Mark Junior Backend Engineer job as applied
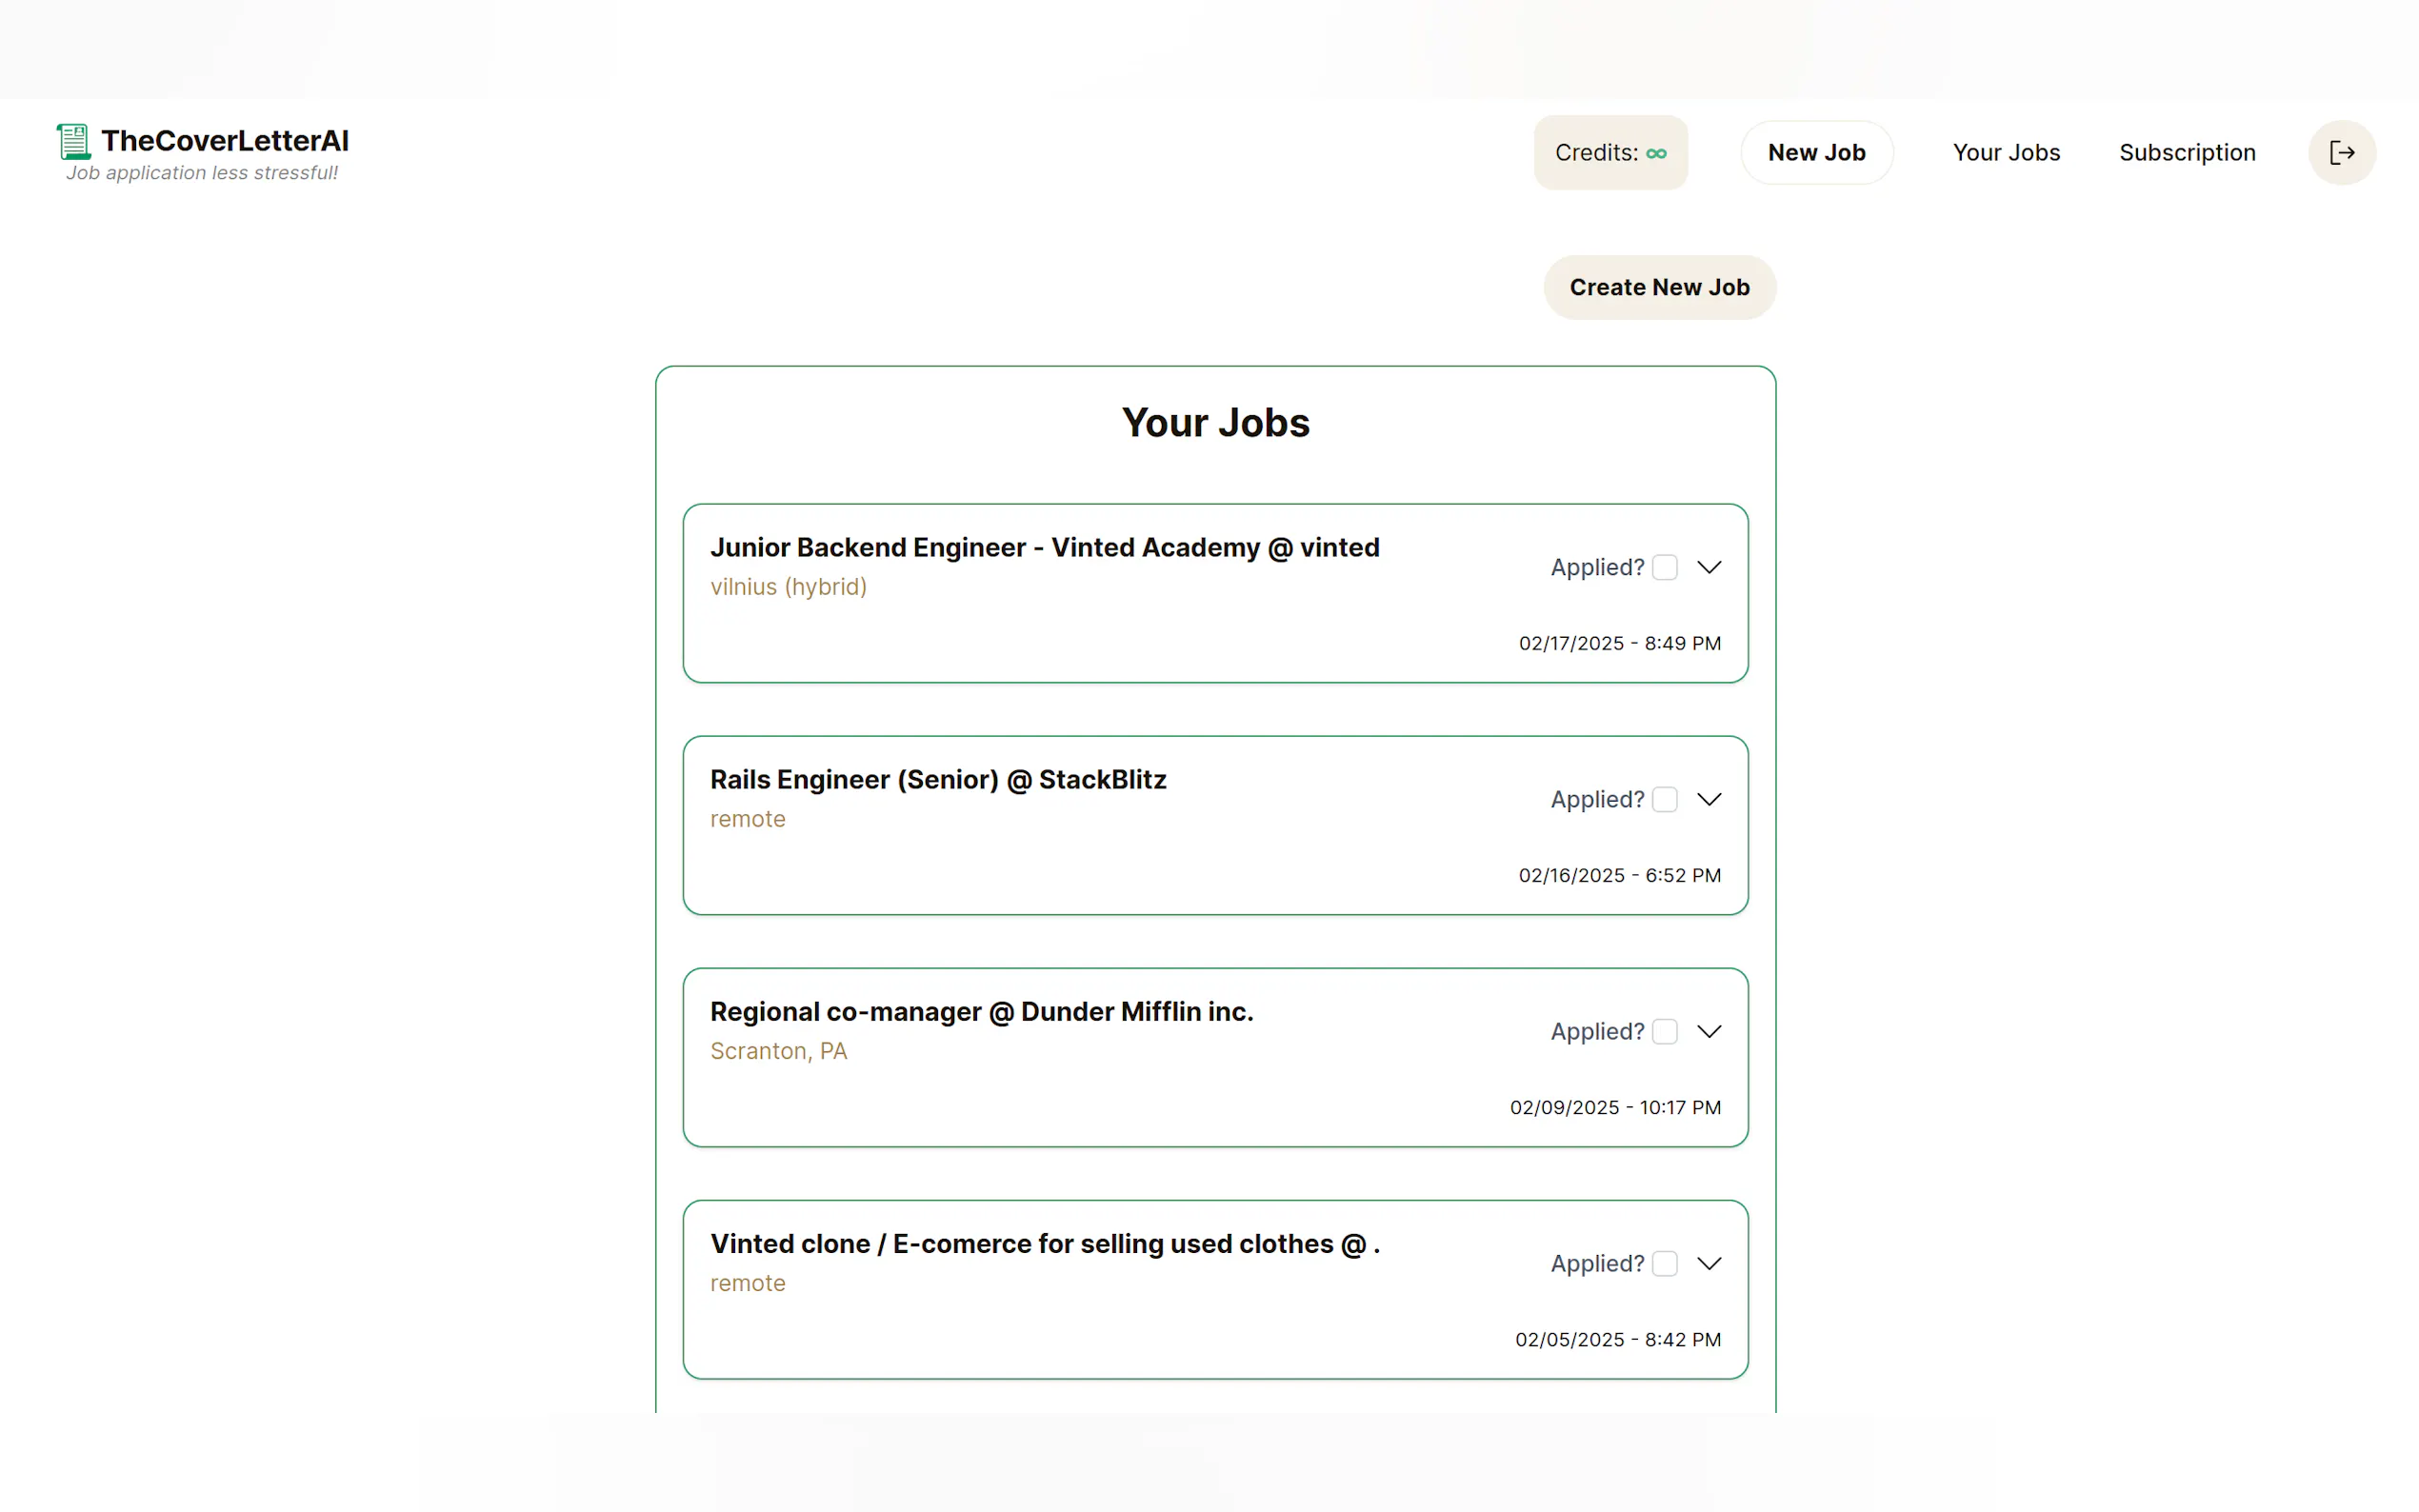Image resolution: width=2419 pixels, height=1512 pixels. coord(1664,568)
